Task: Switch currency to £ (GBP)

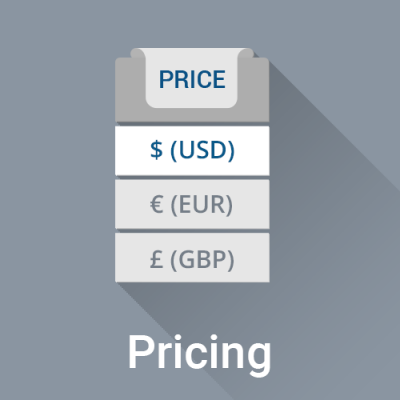Action: click(192, 258)
